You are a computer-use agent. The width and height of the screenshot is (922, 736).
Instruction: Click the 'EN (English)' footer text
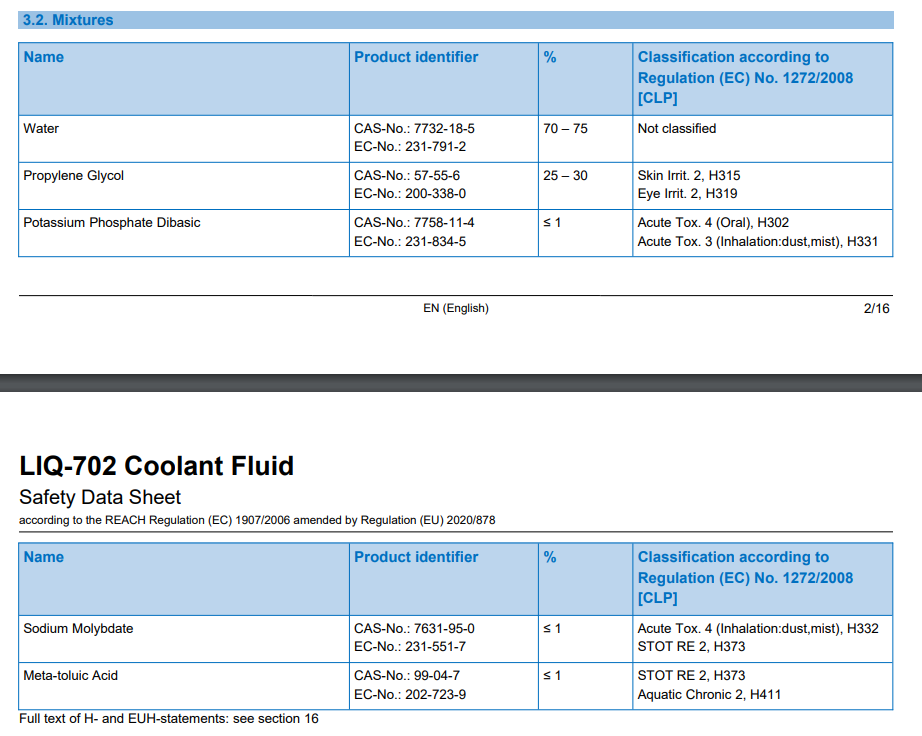point(456,309)
